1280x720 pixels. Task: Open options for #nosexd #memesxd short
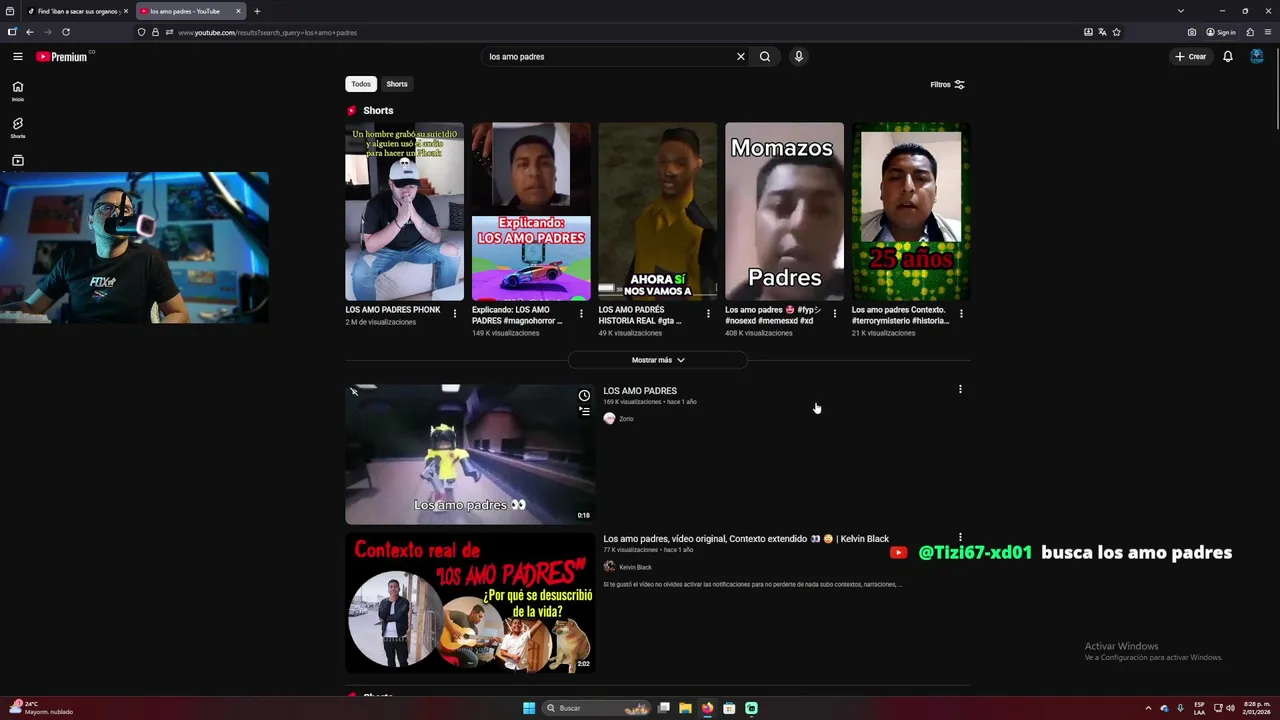click(835, 314)
